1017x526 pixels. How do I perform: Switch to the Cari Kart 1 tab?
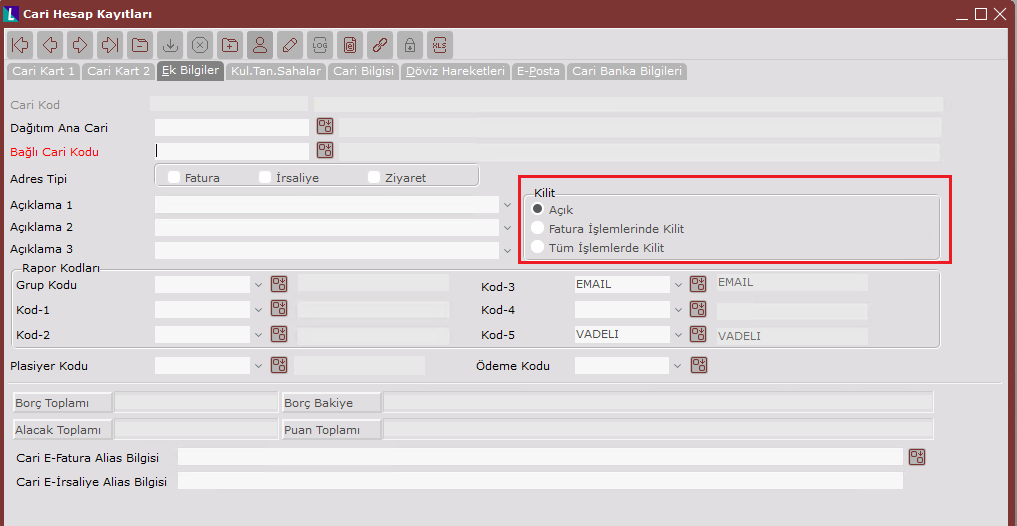click(43, 72)
